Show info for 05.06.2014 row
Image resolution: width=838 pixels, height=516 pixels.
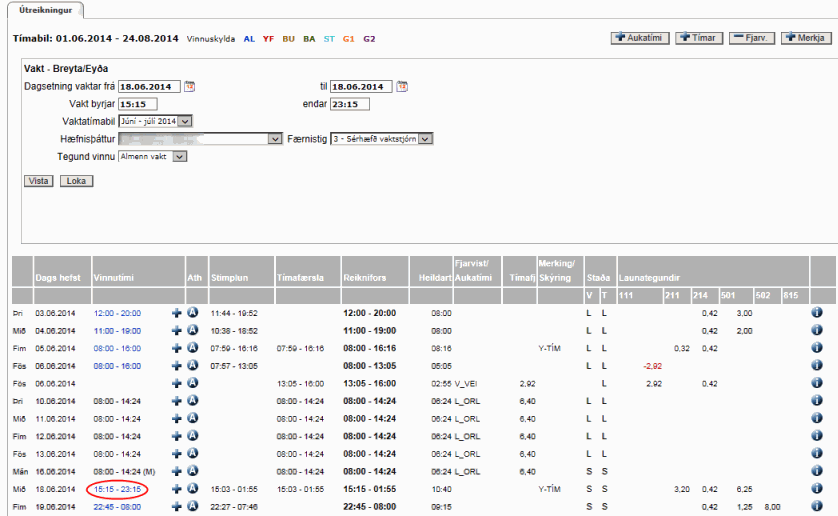(817, 348)
